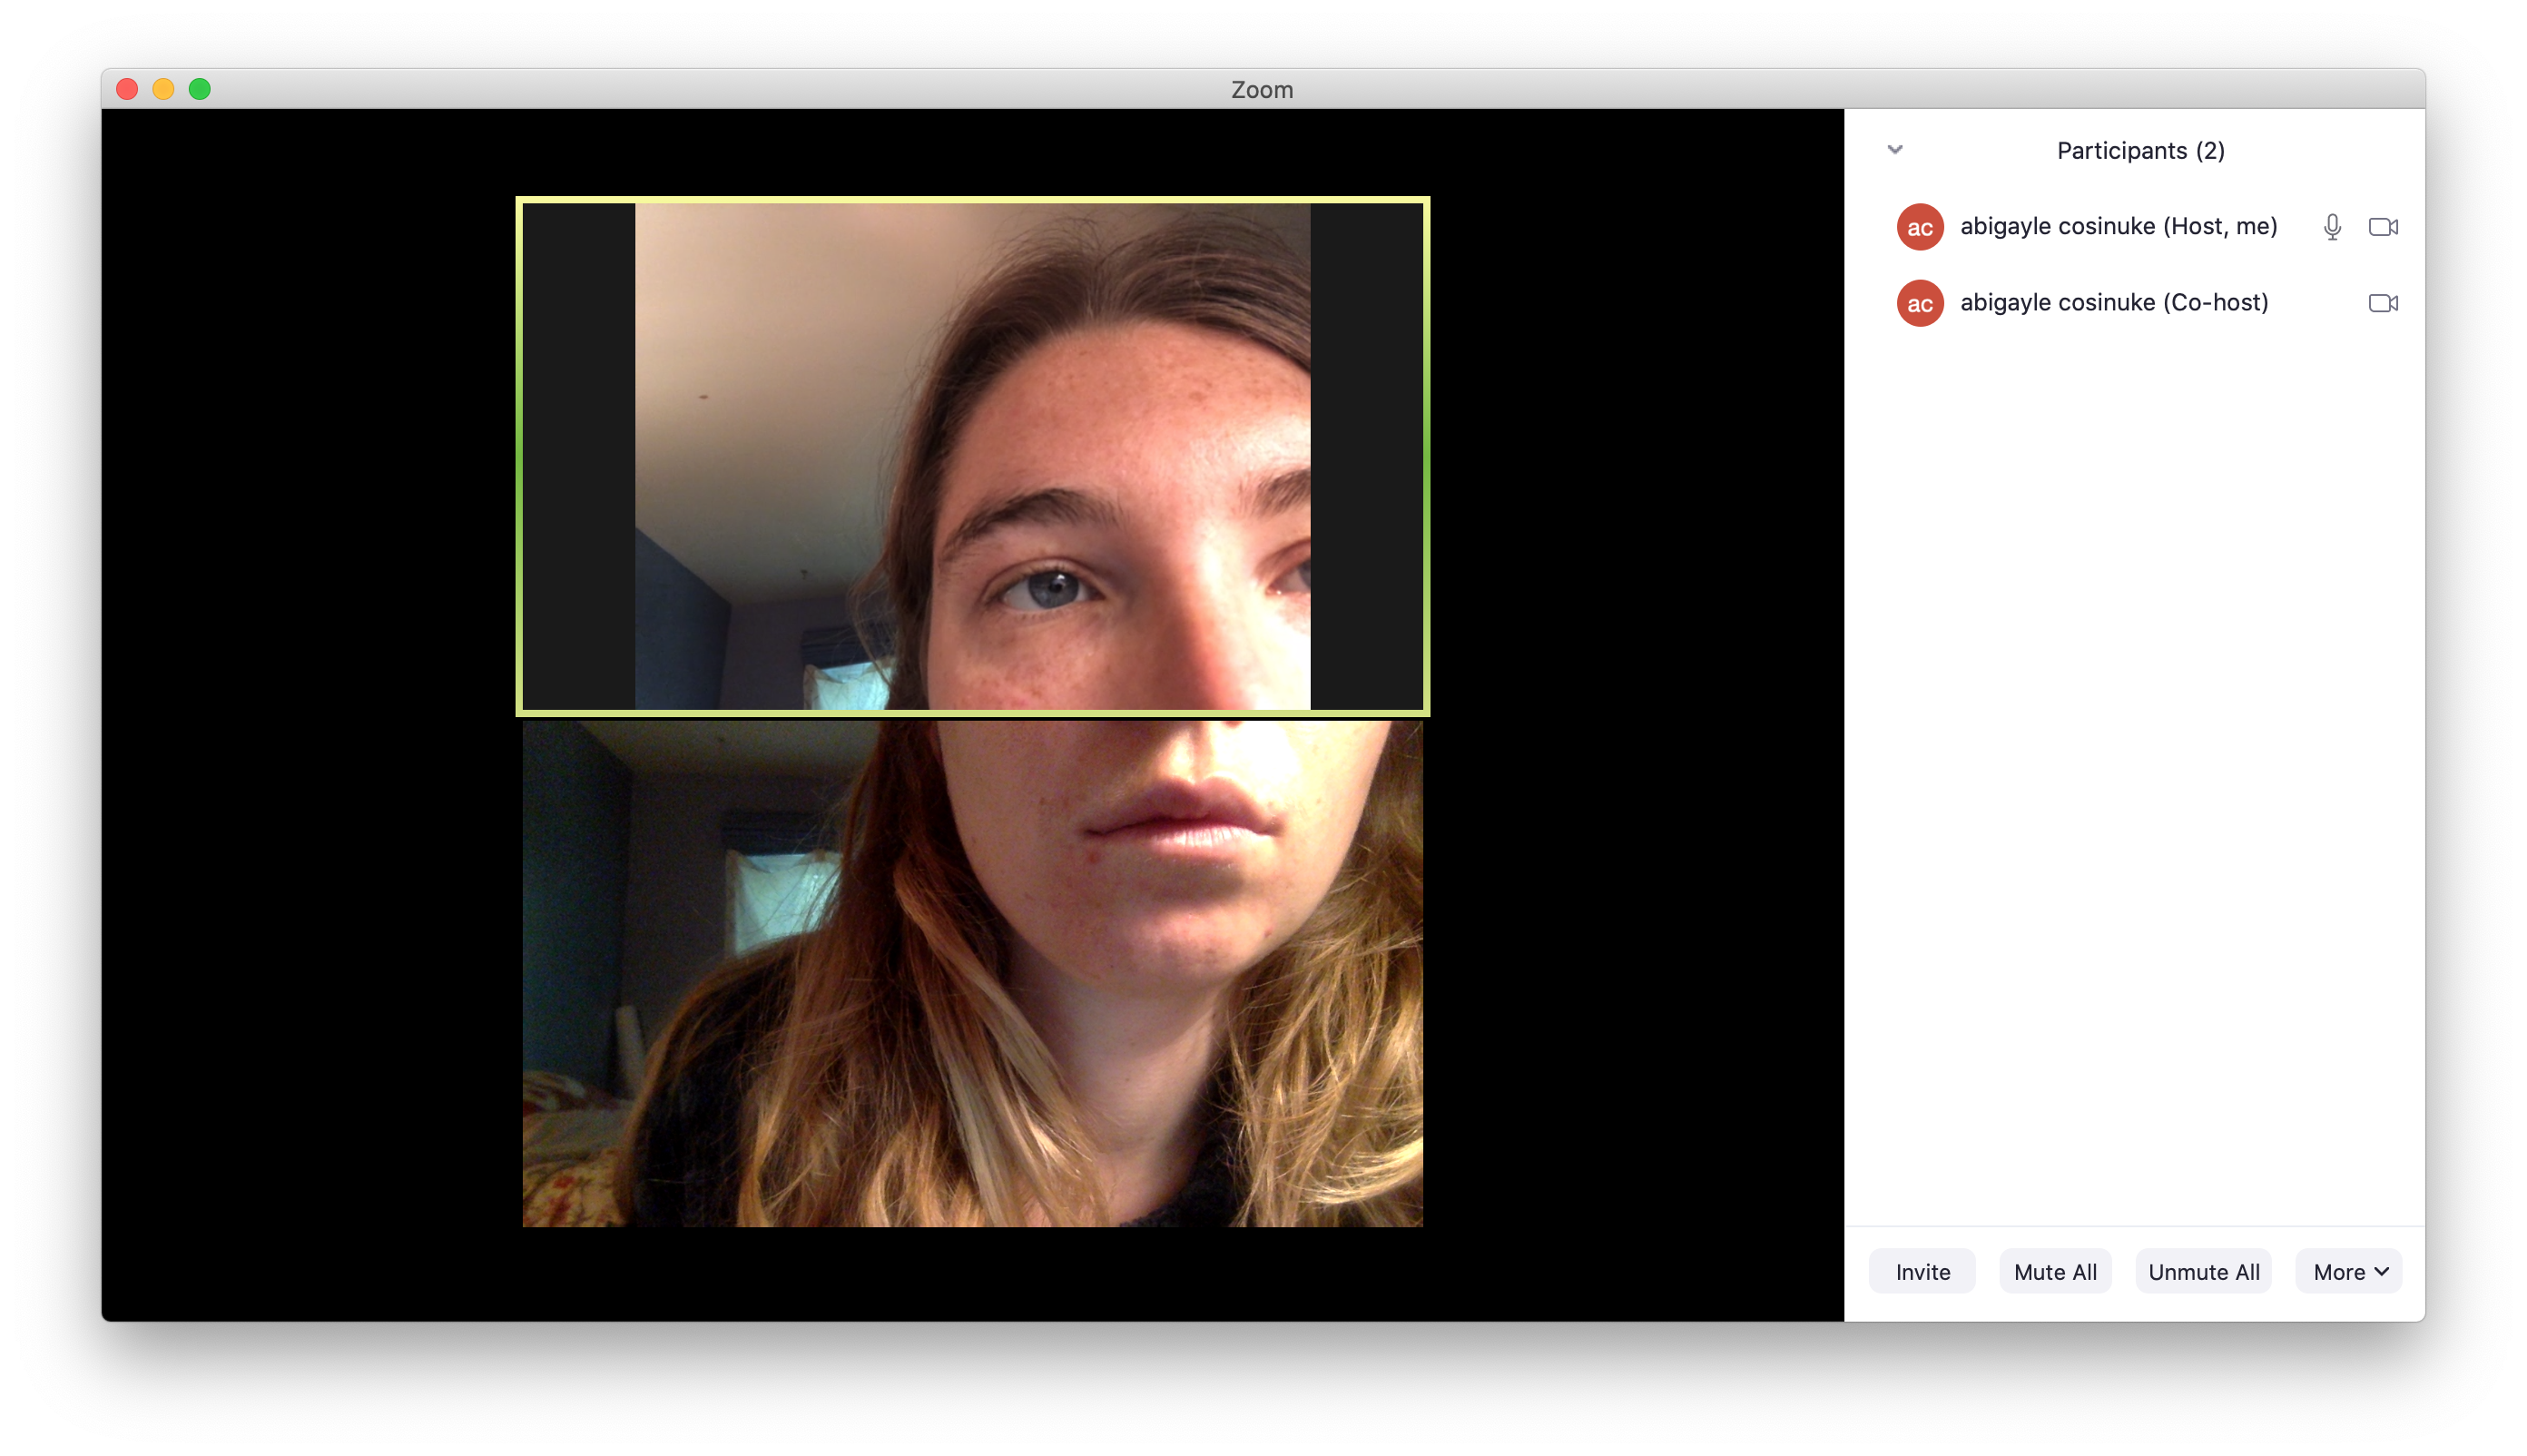Toggle the host's video camera icon
Viewport: 2527px width, 1456px height.
pos(2382,227)
